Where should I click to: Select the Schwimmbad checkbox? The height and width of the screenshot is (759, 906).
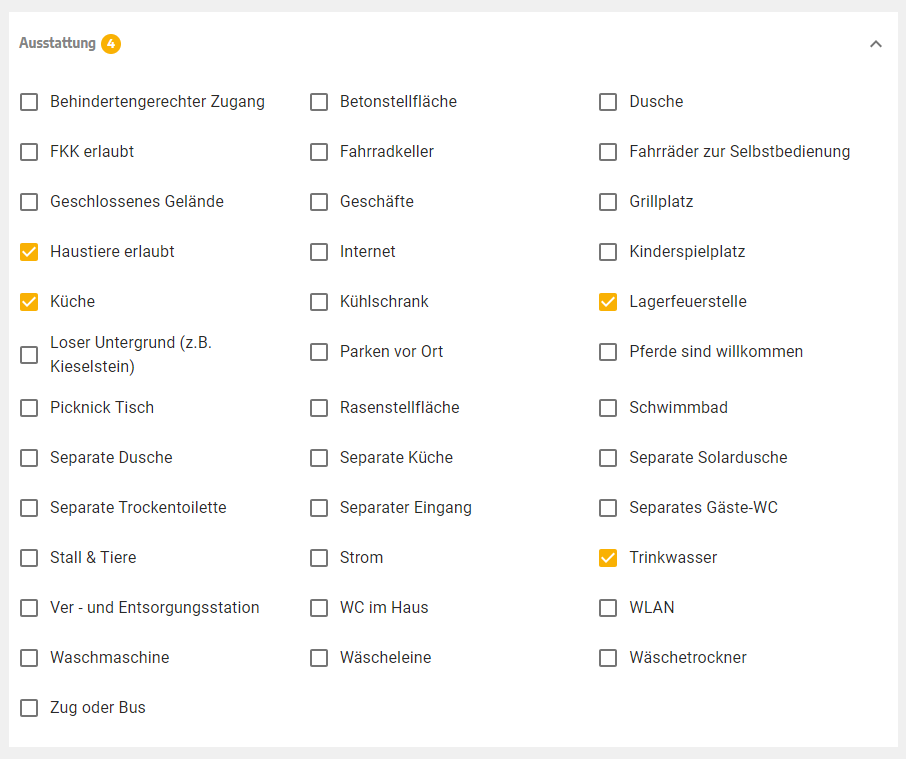[x=608, y=408]
